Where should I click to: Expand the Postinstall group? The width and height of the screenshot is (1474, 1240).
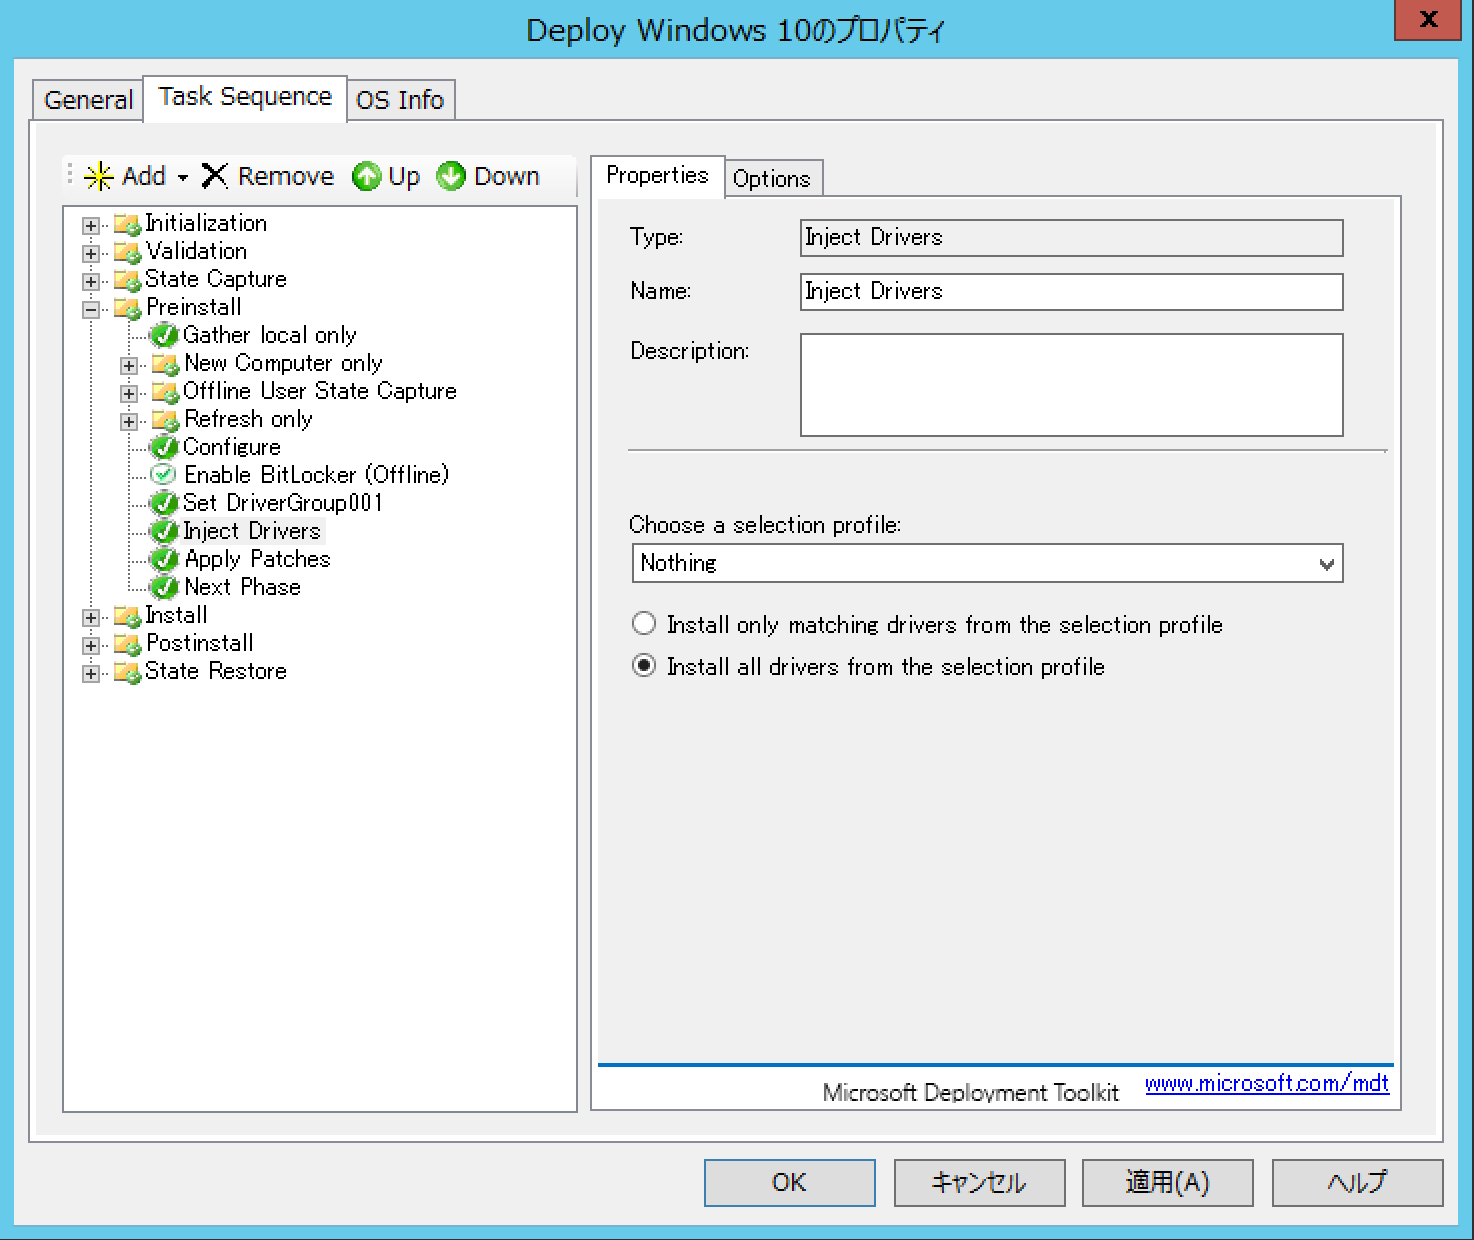click(91, 645)
